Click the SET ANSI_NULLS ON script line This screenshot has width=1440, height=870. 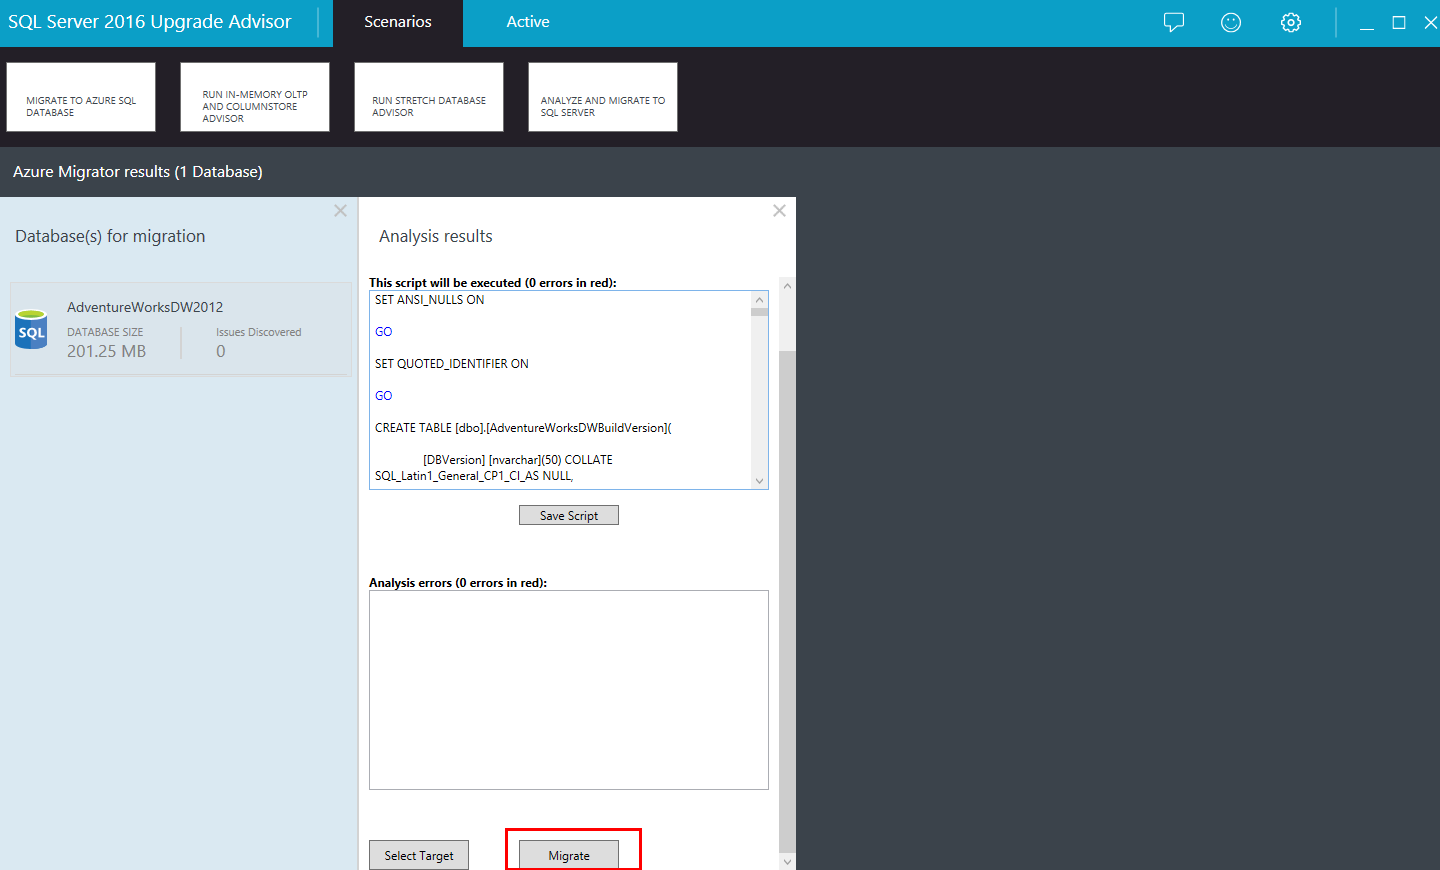(430, 300)
